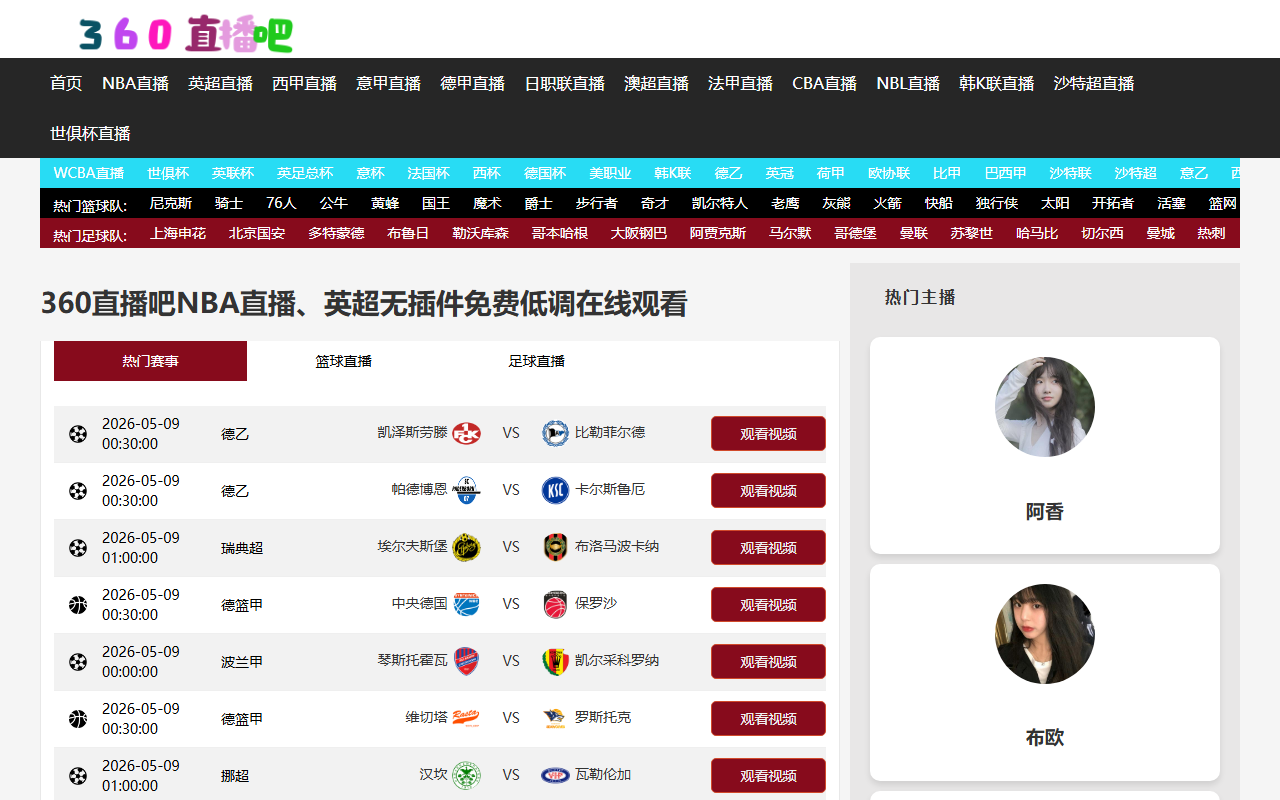Image resolution: width=1280 pixels, height=800 pixels.
Task: Click 观看视频 for 凯泽斯劳滕 vs 比勒菲尔德
Action: pyautogui.click(x=768, y=434)
